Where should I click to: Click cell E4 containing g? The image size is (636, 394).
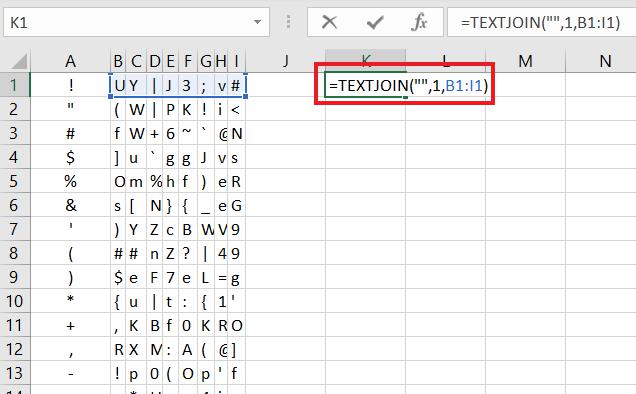171,157
